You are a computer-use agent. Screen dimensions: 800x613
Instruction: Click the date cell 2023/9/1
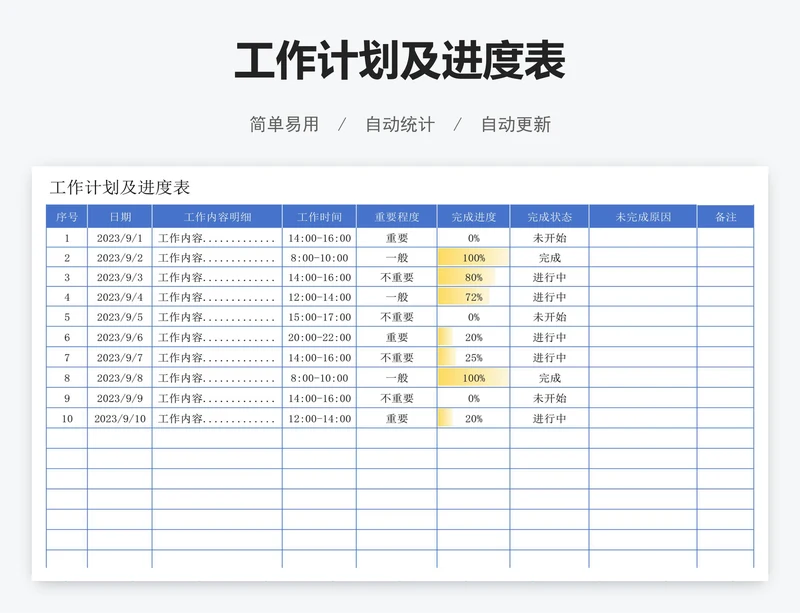pos(120,238)
